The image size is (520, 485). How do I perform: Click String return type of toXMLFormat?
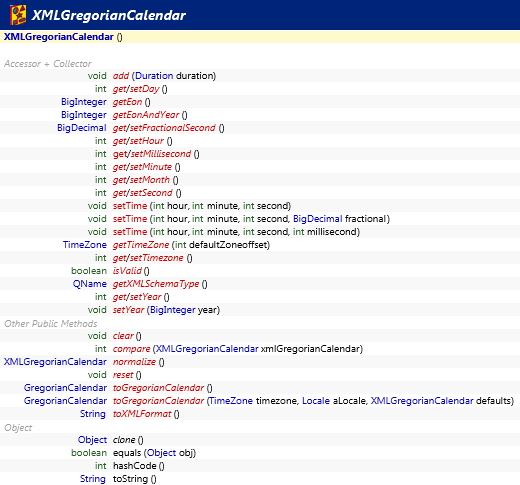(x=93, y=414)
